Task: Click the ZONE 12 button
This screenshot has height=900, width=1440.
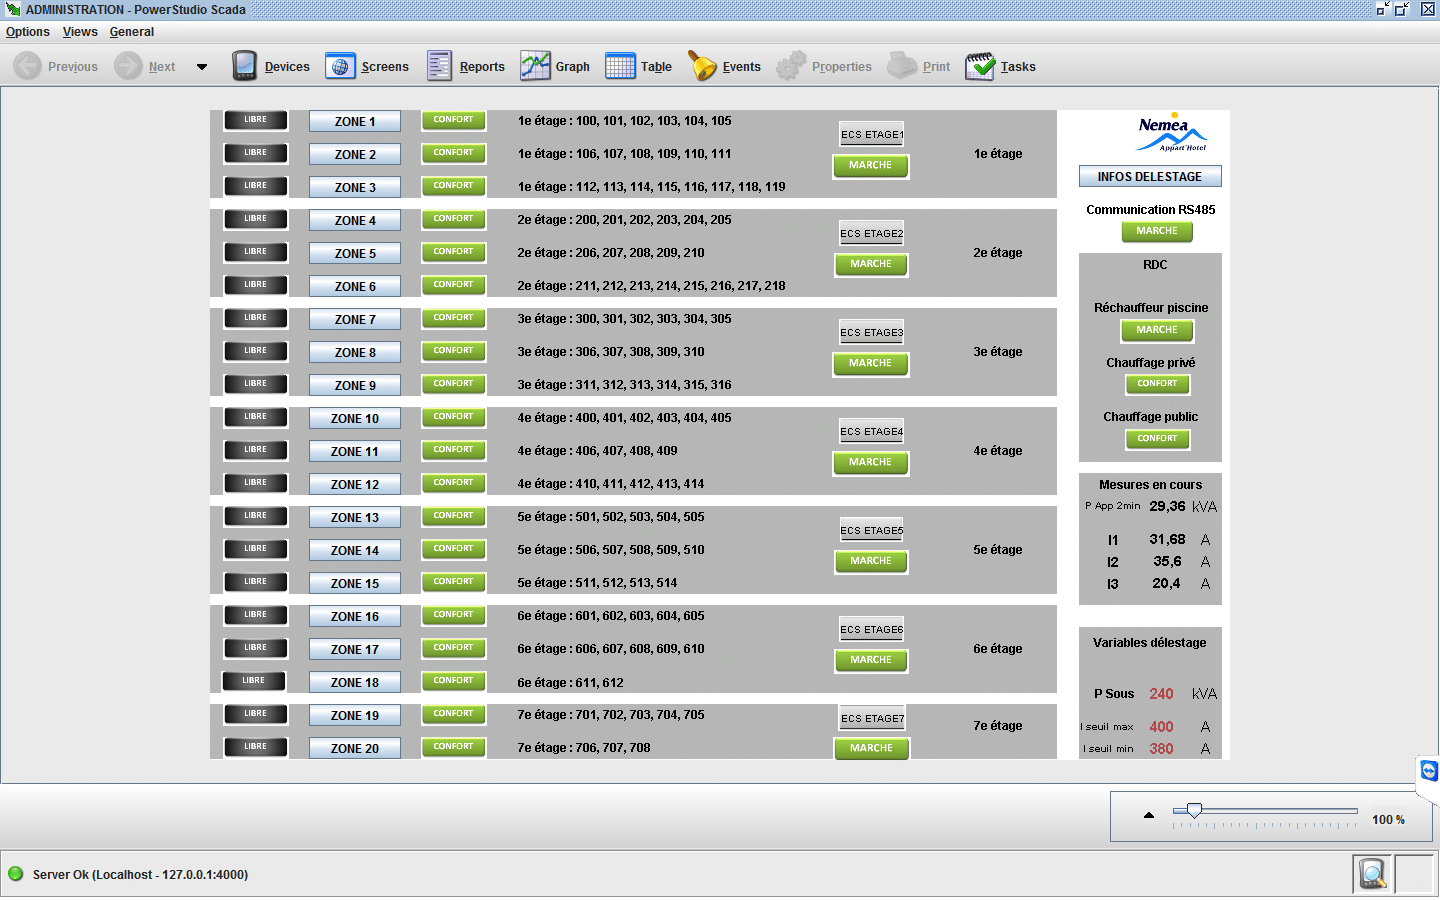Action: point(355,484)
